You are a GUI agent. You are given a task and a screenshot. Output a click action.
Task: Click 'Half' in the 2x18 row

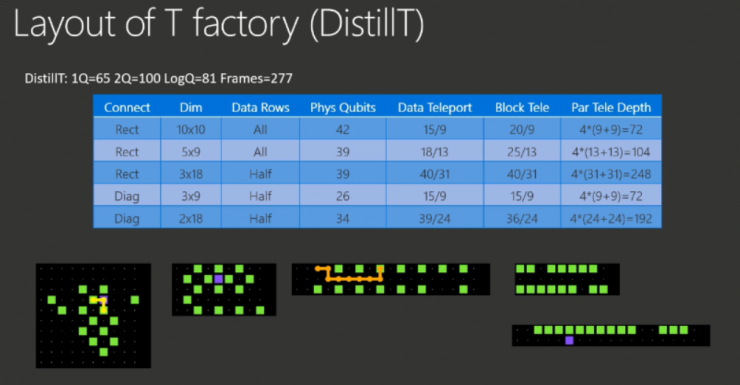point(261,218)
